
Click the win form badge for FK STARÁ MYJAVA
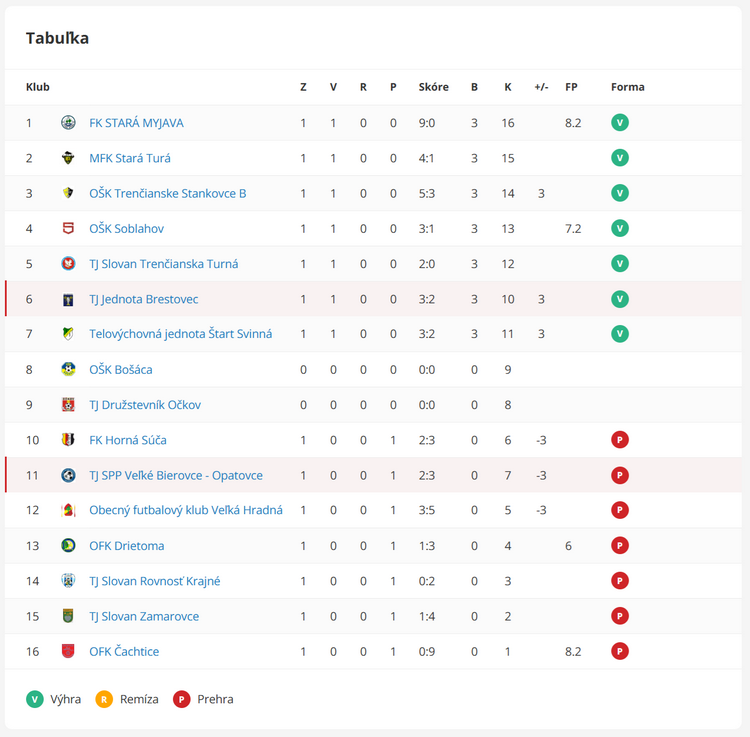[x=620, y=123]
